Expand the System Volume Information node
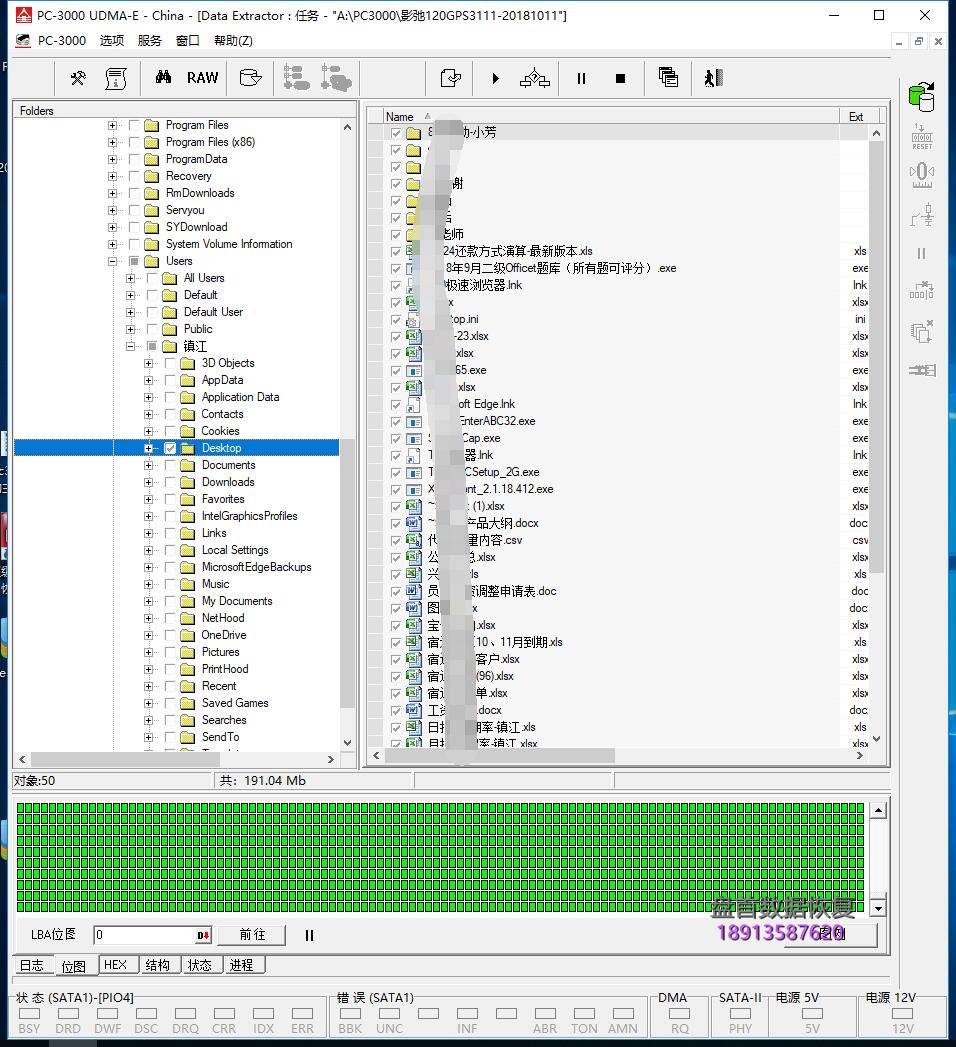Viewport: 956px width, 1047px height. point(112,244)
